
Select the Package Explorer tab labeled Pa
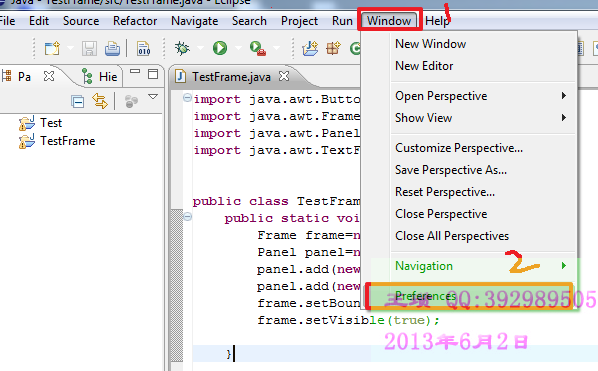[24, 77]
